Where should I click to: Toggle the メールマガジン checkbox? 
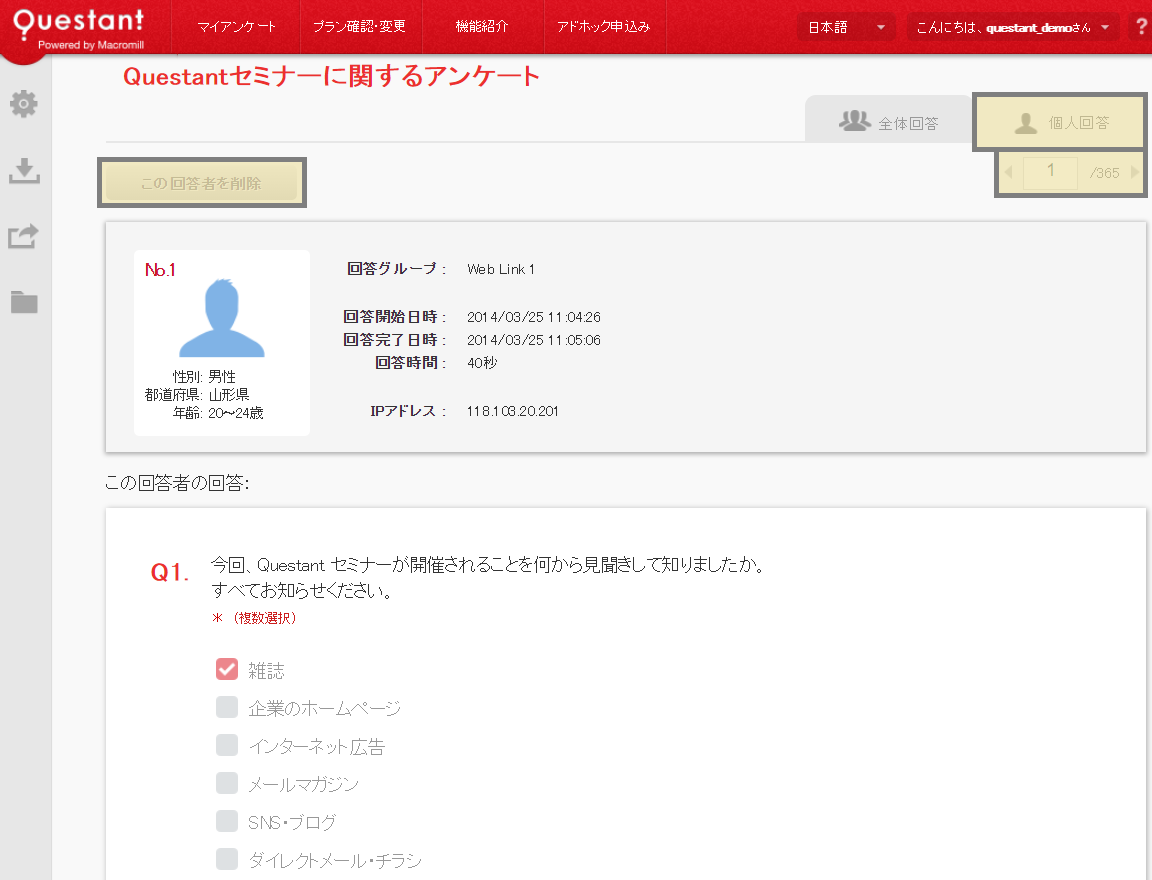click(x=227, y=783)
